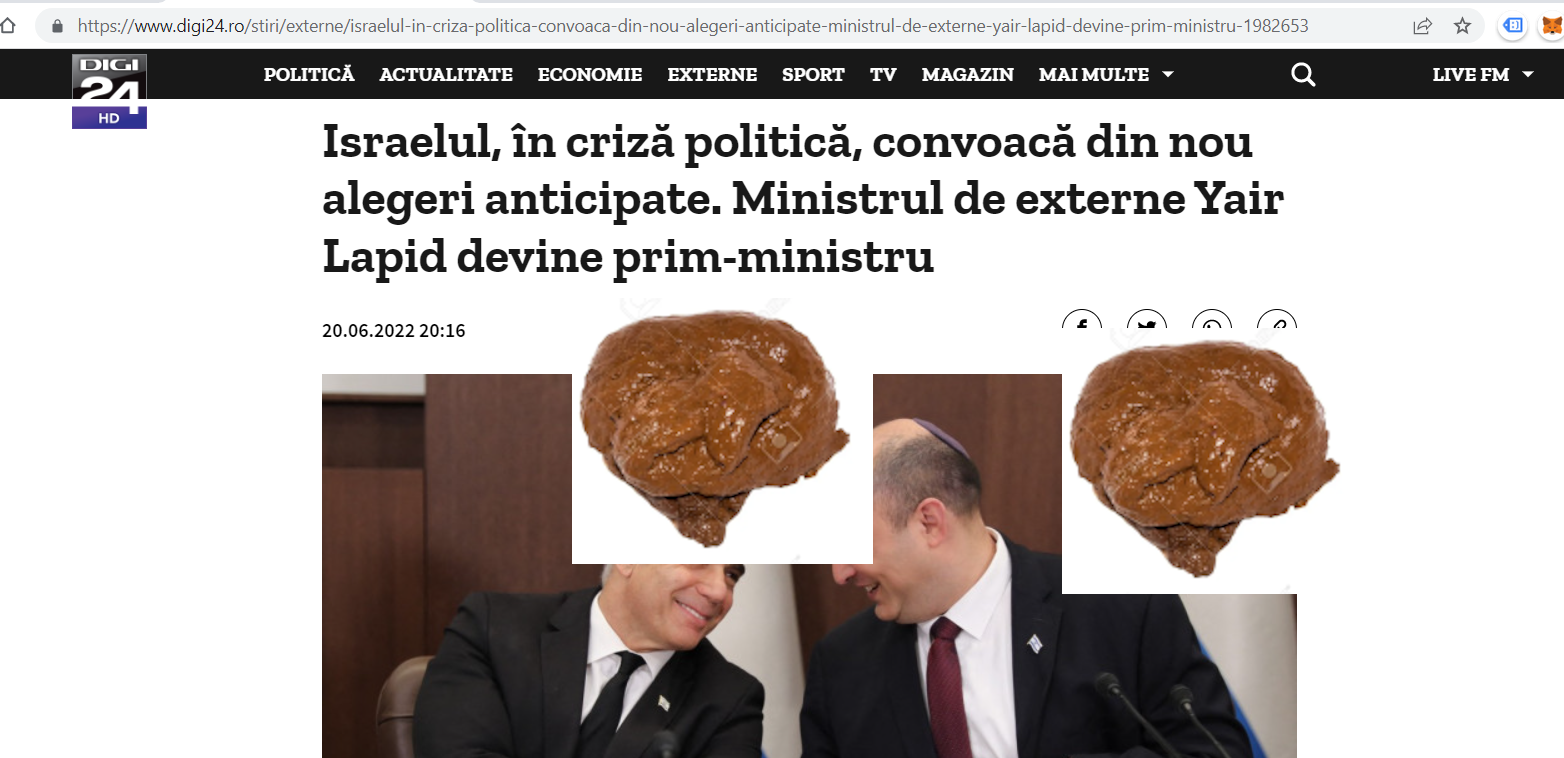This screenshot has height=758, width=1564.
Task: Open the blue tag browser extension icon
Action: (1513, 26)
